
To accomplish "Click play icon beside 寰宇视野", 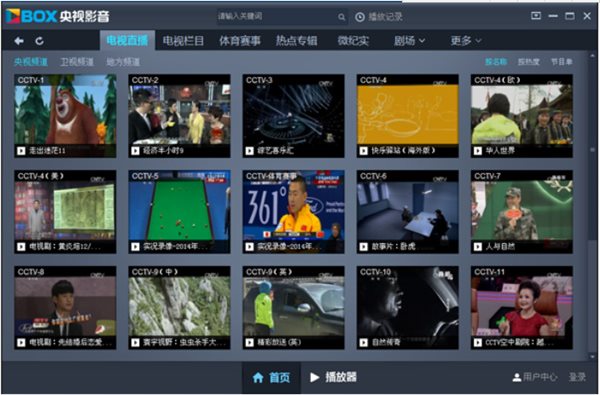I will pyautogui.click(x=135, y=343).
